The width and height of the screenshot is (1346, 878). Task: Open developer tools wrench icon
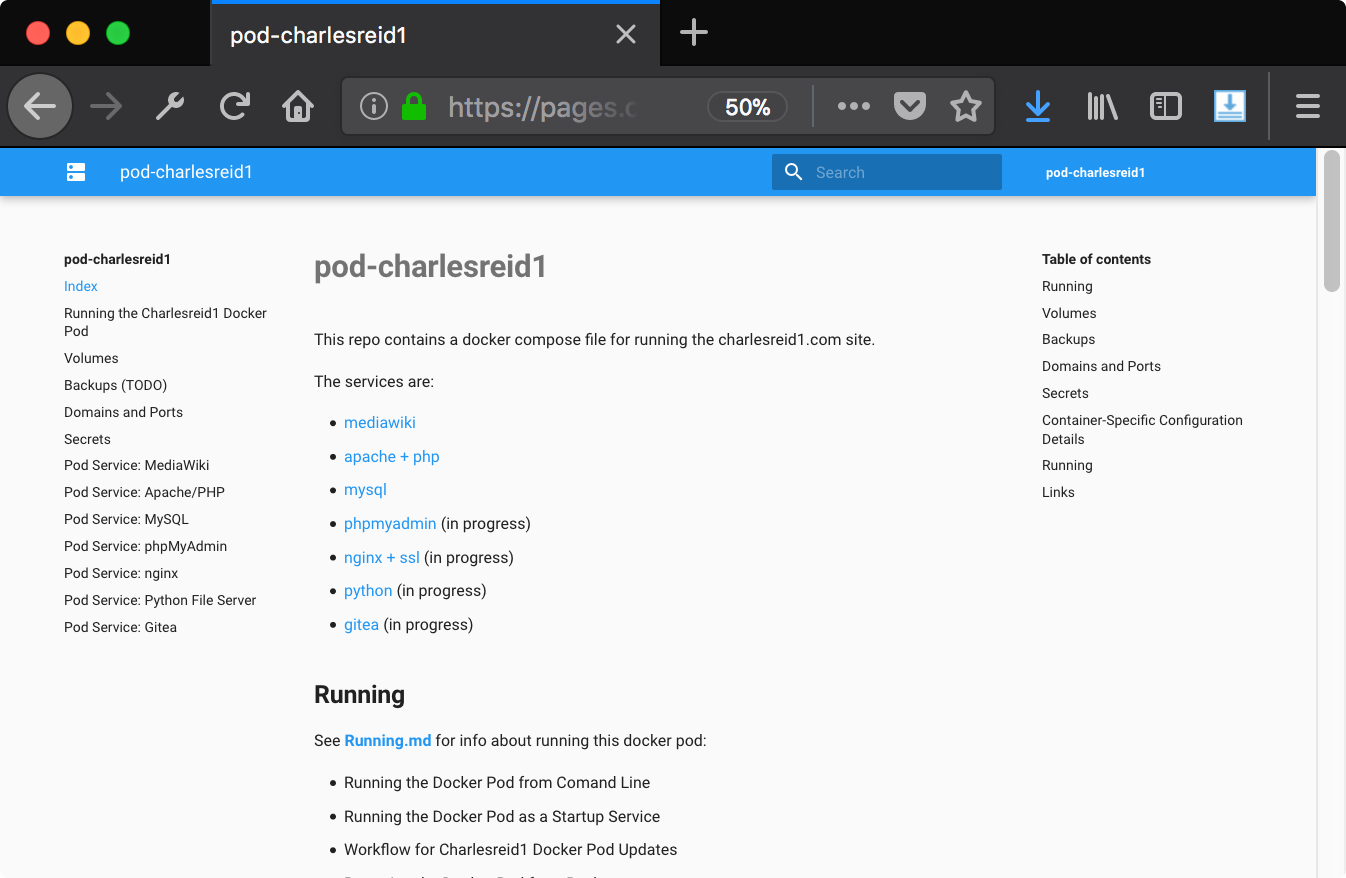(x=170, y=106)
